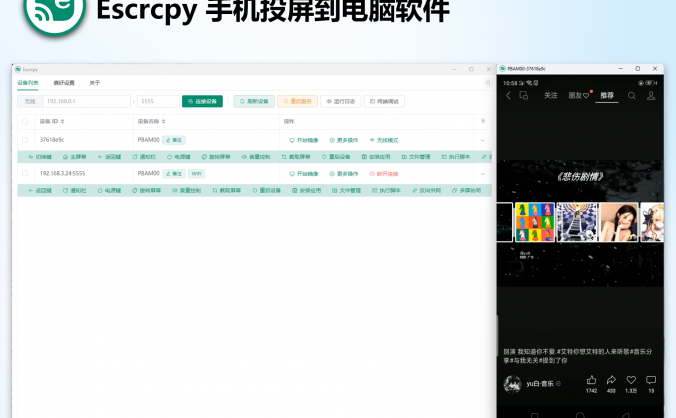Tap the heart icon showing 1.3万

pos(631,380)
